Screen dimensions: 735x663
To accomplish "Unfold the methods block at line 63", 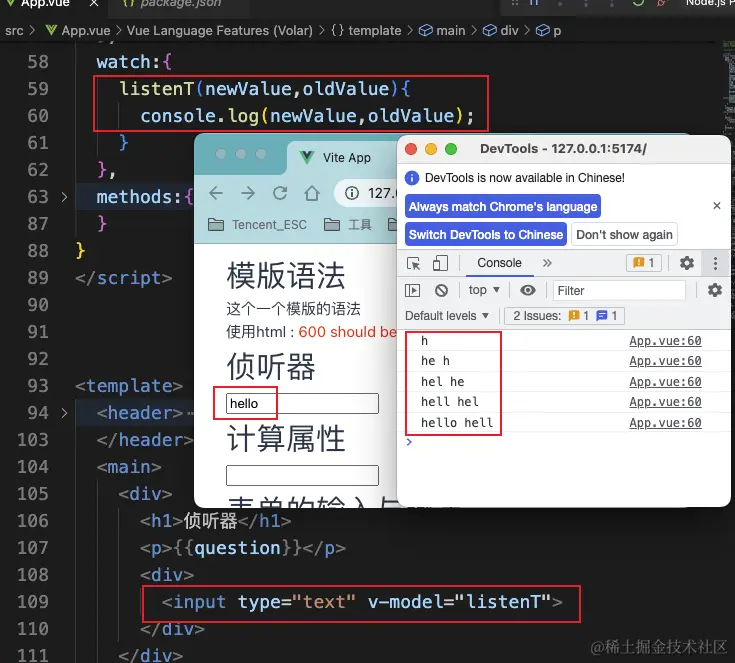I will [x=64, y=197].
